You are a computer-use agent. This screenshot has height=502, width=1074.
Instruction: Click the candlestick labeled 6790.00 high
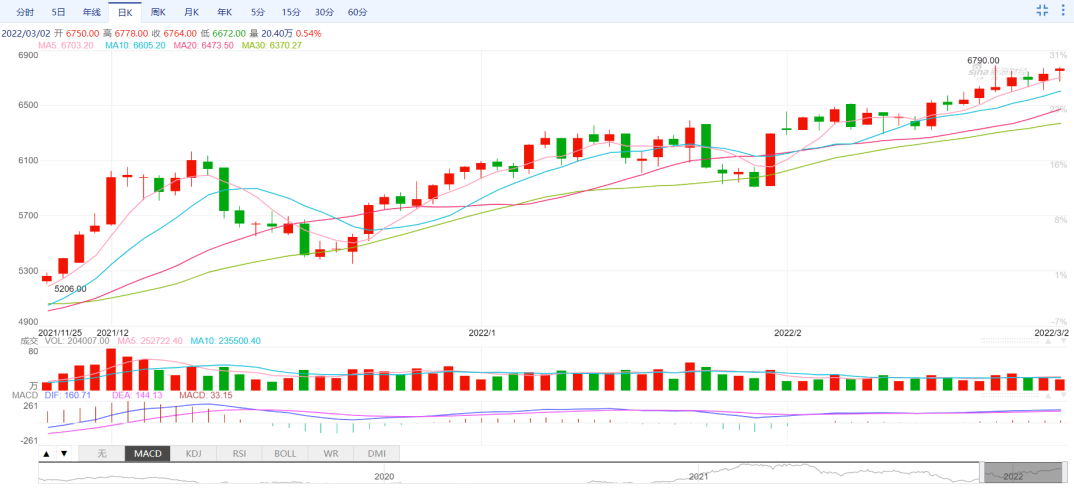pyautogui.click(x=996, y=87)
